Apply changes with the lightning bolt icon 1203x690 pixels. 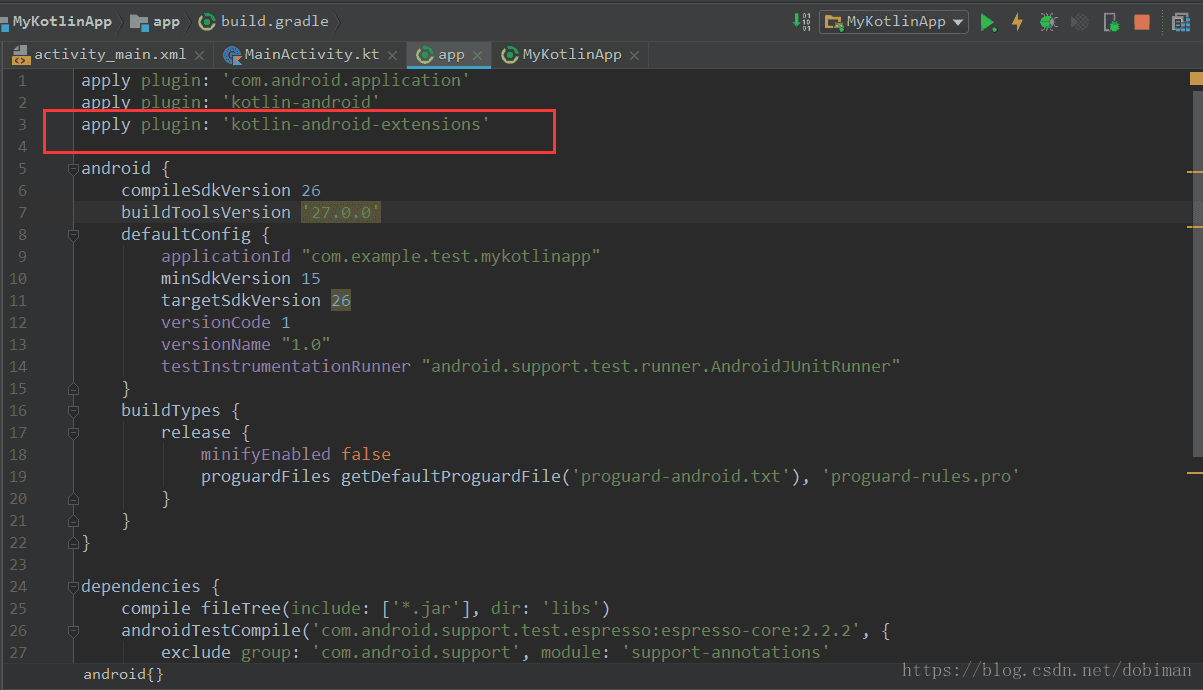(x=1018, y=22)
